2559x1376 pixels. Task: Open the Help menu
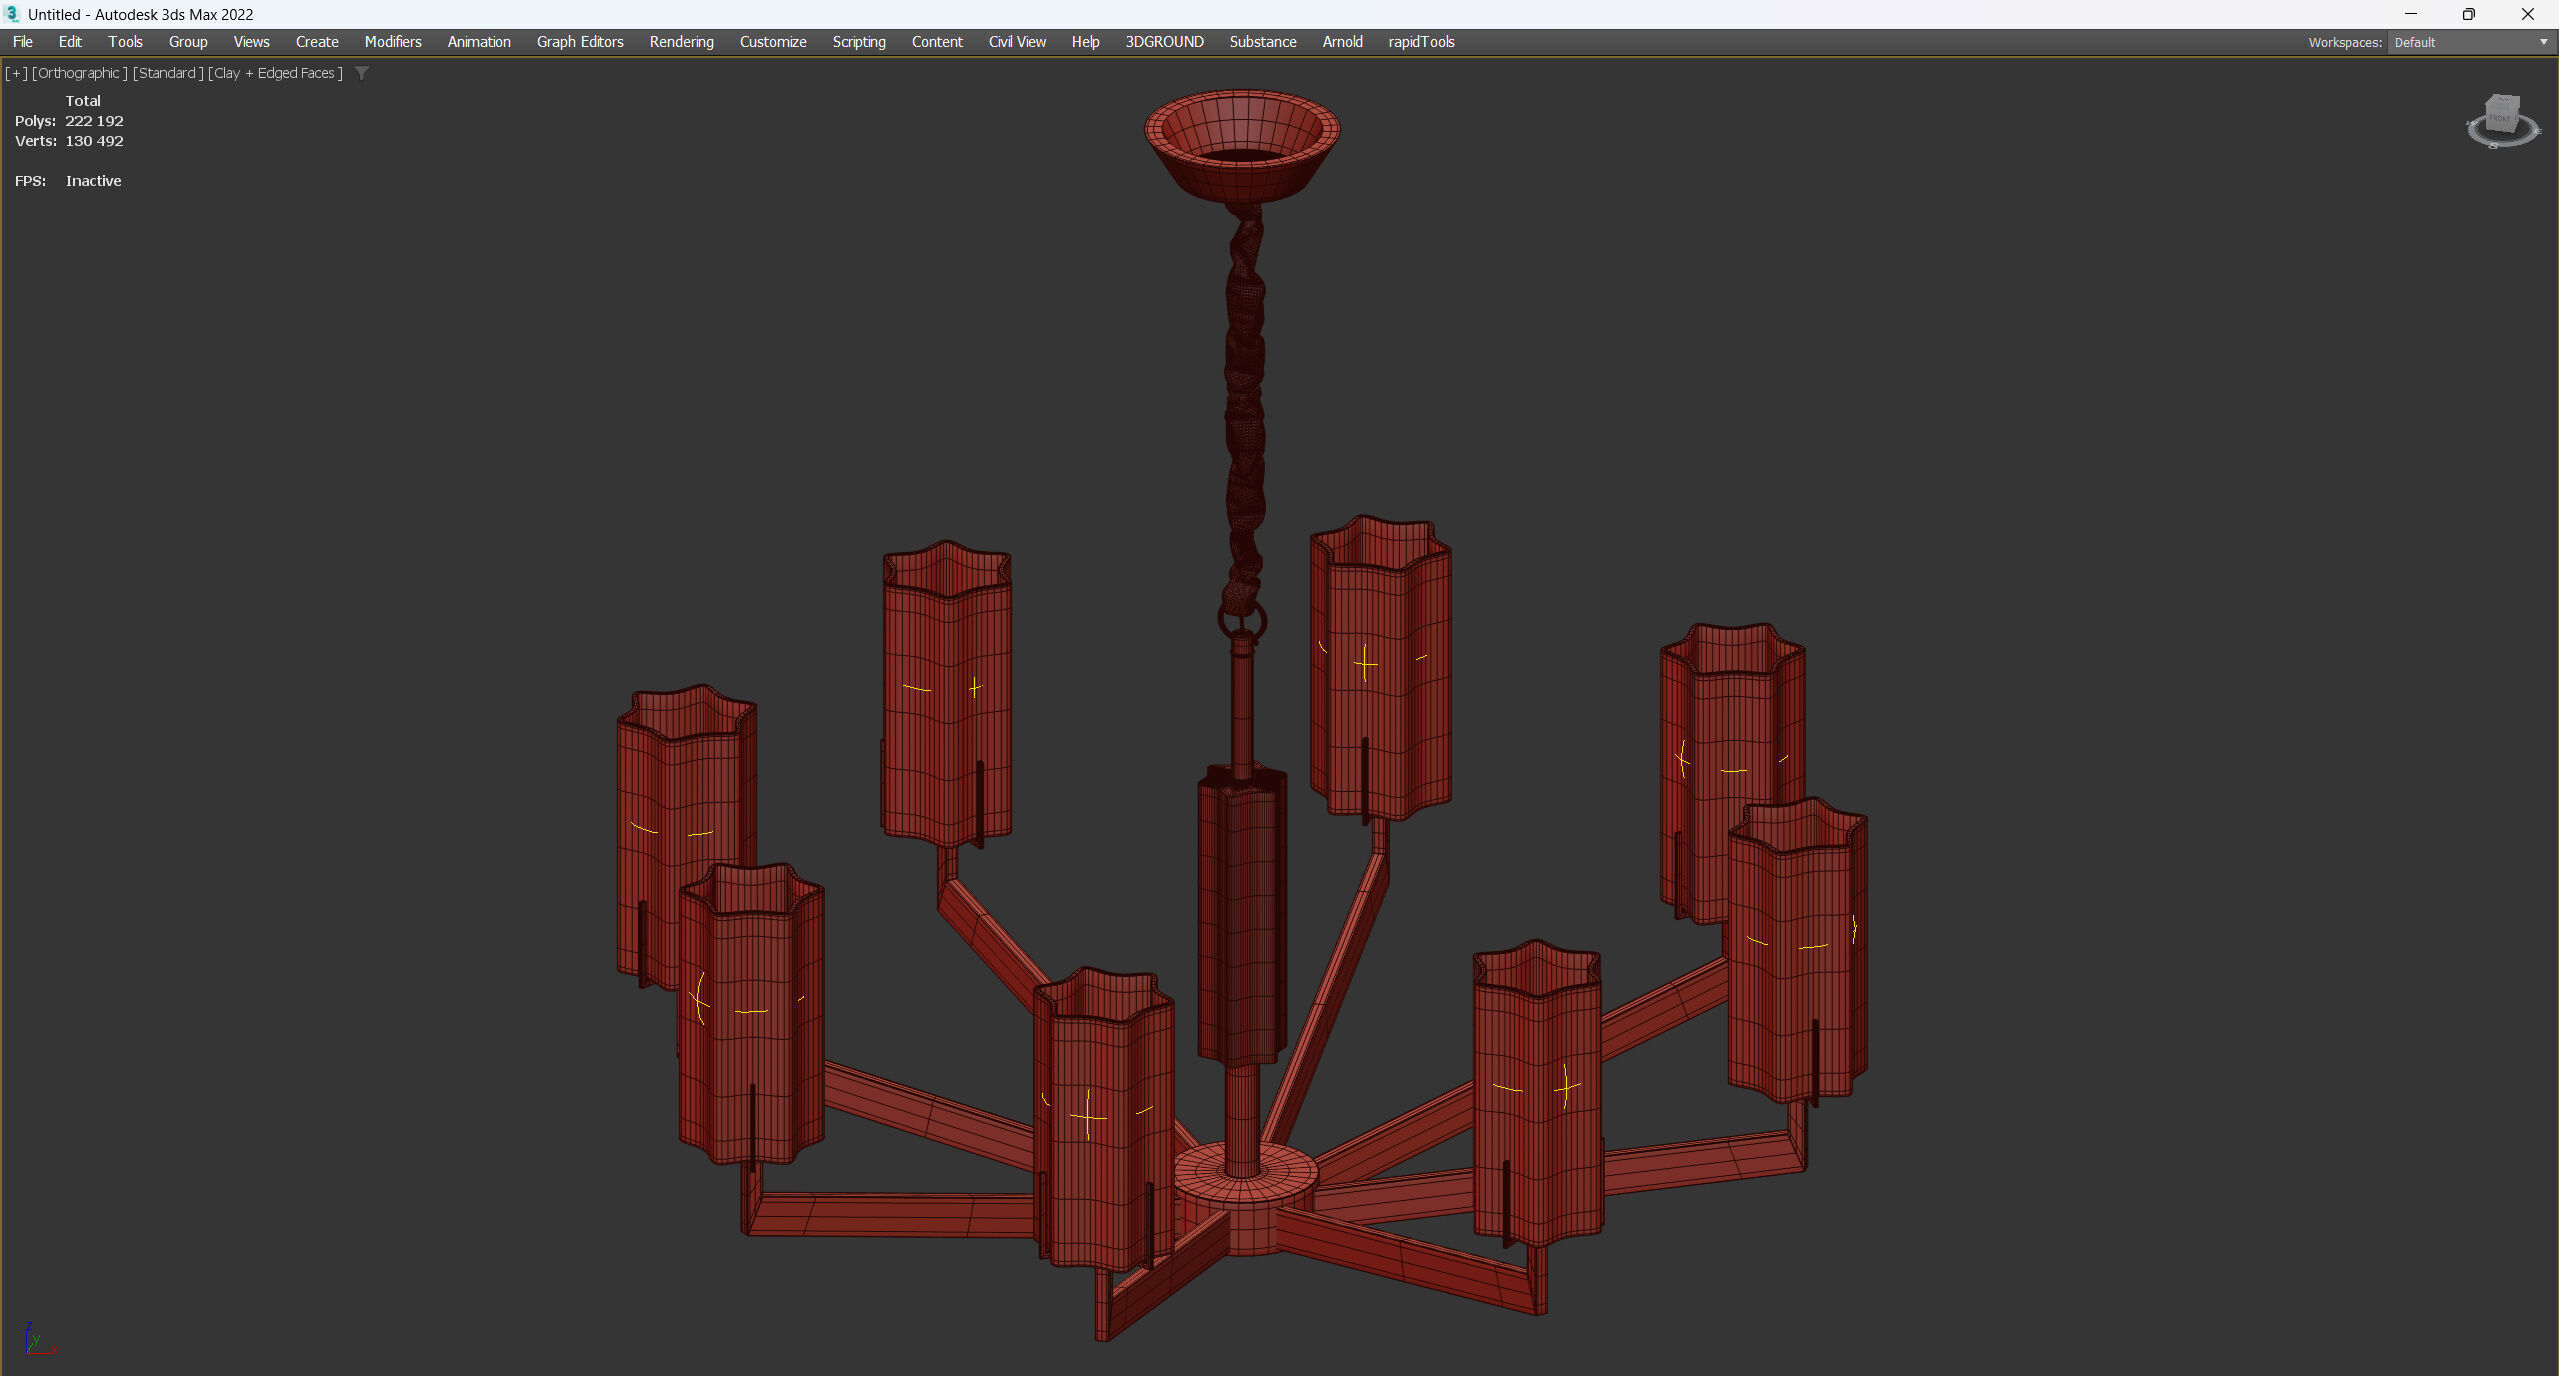[x=1085, y=42]
